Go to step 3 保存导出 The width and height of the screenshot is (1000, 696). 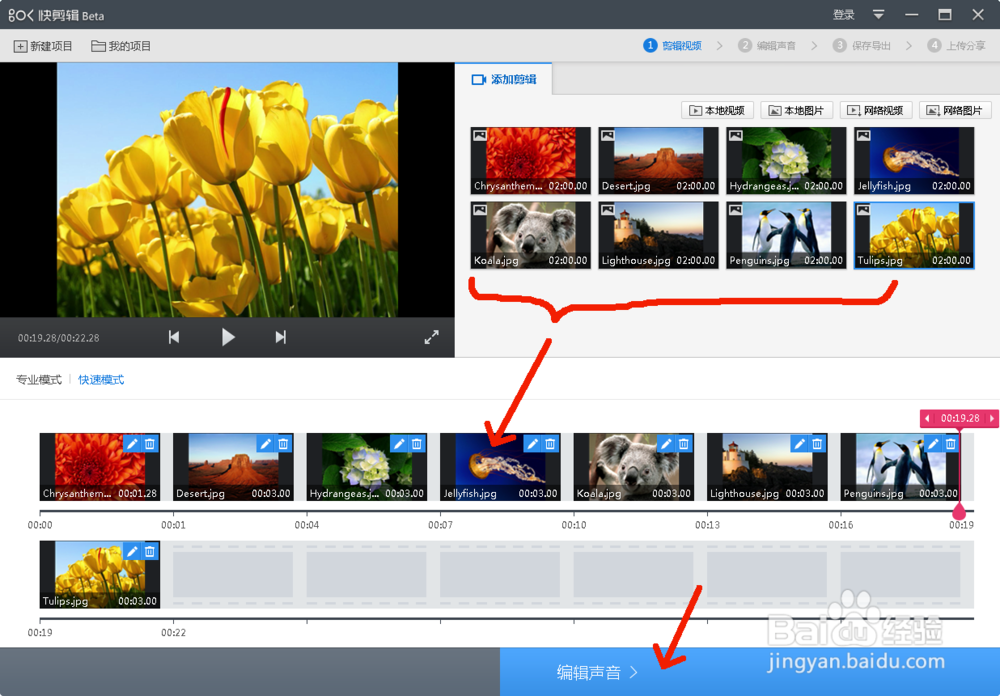coord(862,45)
